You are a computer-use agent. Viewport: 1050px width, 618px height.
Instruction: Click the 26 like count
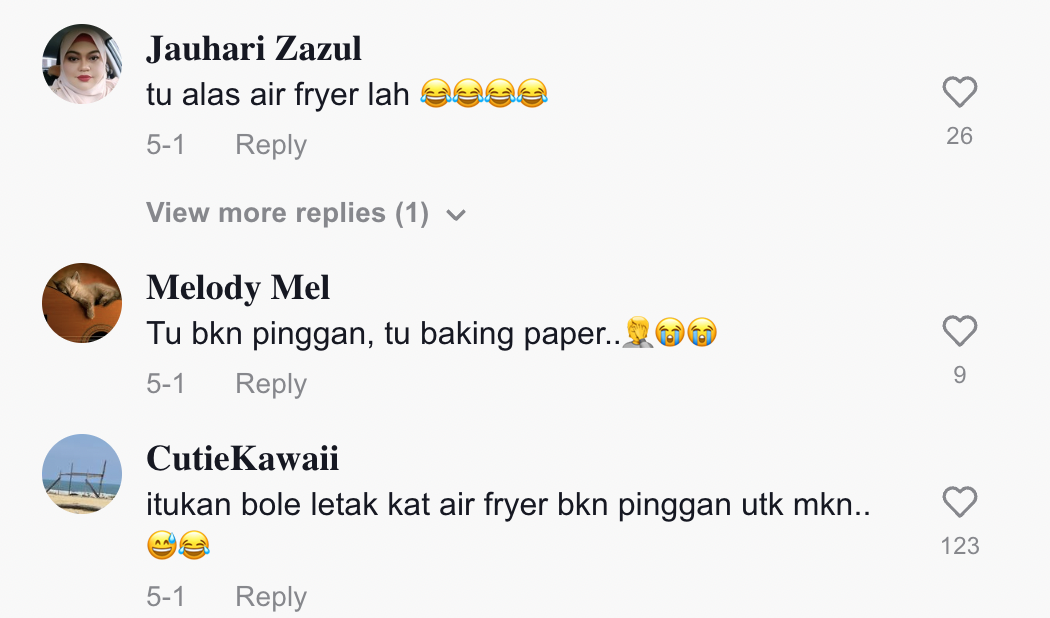[x=960, y=136]
